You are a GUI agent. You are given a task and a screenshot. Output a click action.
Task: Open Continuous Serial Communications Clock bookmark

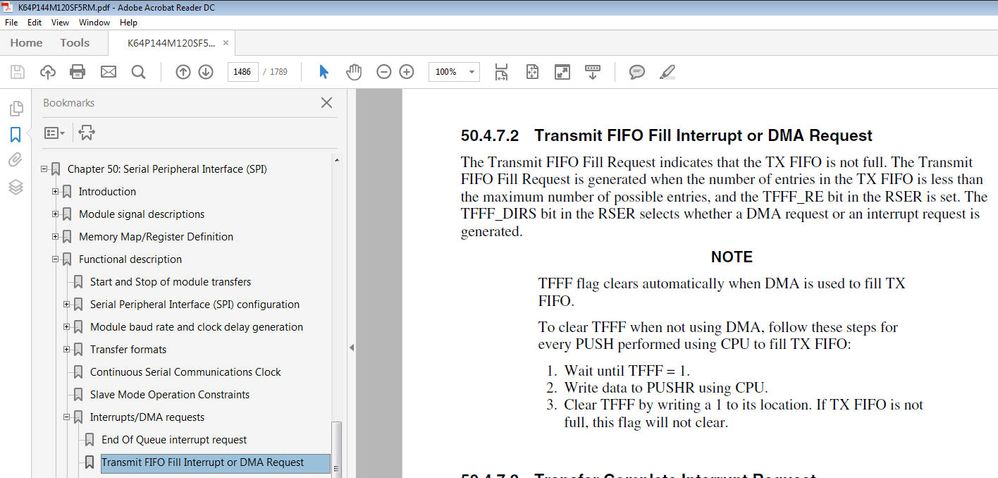185,372
